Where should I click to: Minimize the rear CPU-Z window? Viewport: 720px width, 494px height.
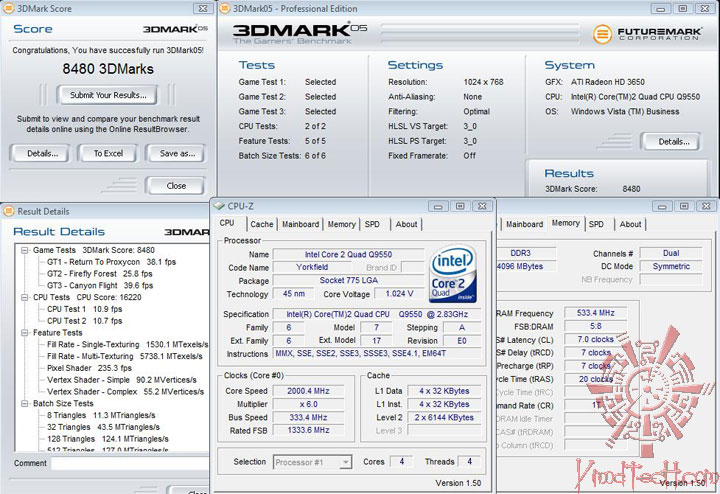click(x=662, y=207)
